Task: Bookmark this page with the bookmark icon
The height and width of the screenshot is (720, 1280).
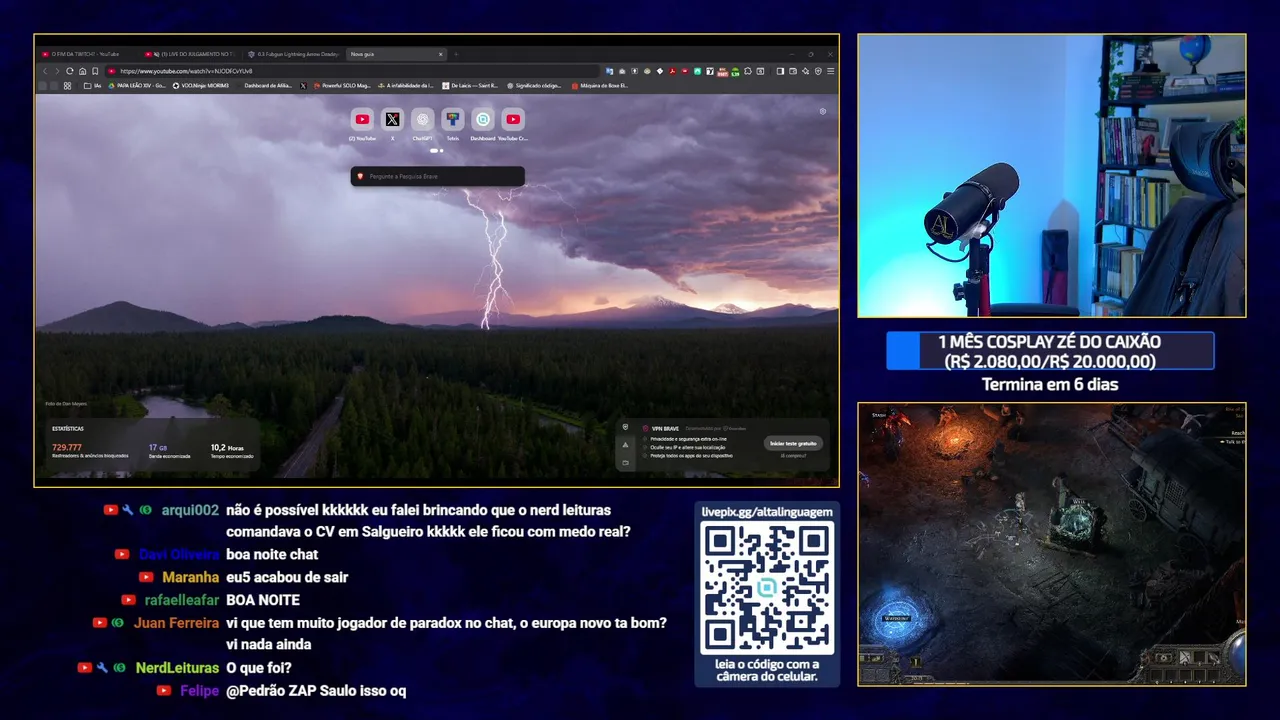Action: click(95, 71)
